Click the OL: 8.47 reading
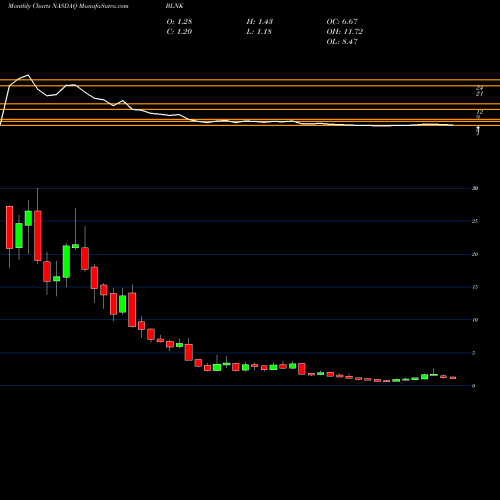The height and width of the screenshot is (500, 500). [x=342, y=41]
